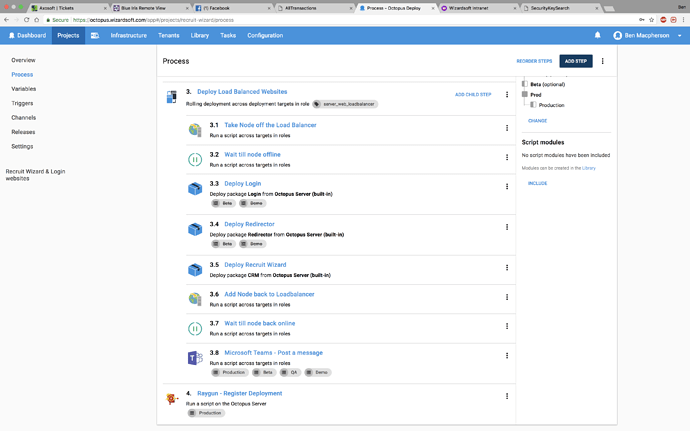Viewport: 690px width, 431px height.
Task: Toggle the Production environment checkbox
Action: (x=533, y=105)
